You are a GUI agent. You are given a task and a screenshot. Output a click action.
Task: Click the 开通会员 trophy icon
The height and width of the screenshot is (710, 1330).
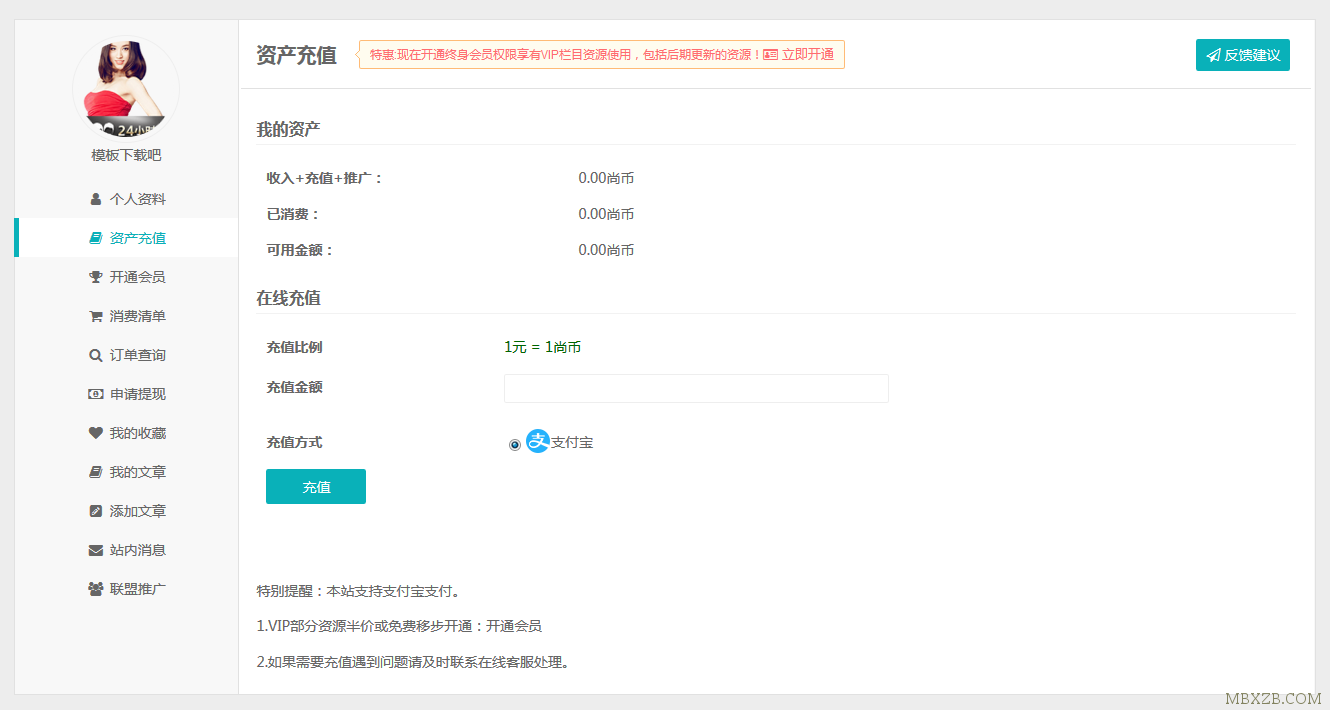pyautogui.click(x=94, y=276)
